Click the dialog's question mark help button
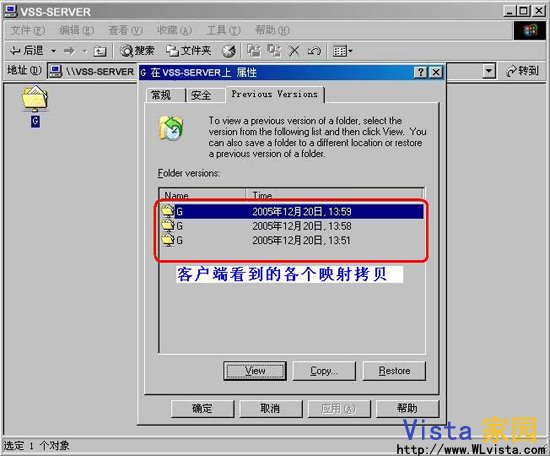This screenshot has height=456, width=550. tap(421, 73)
